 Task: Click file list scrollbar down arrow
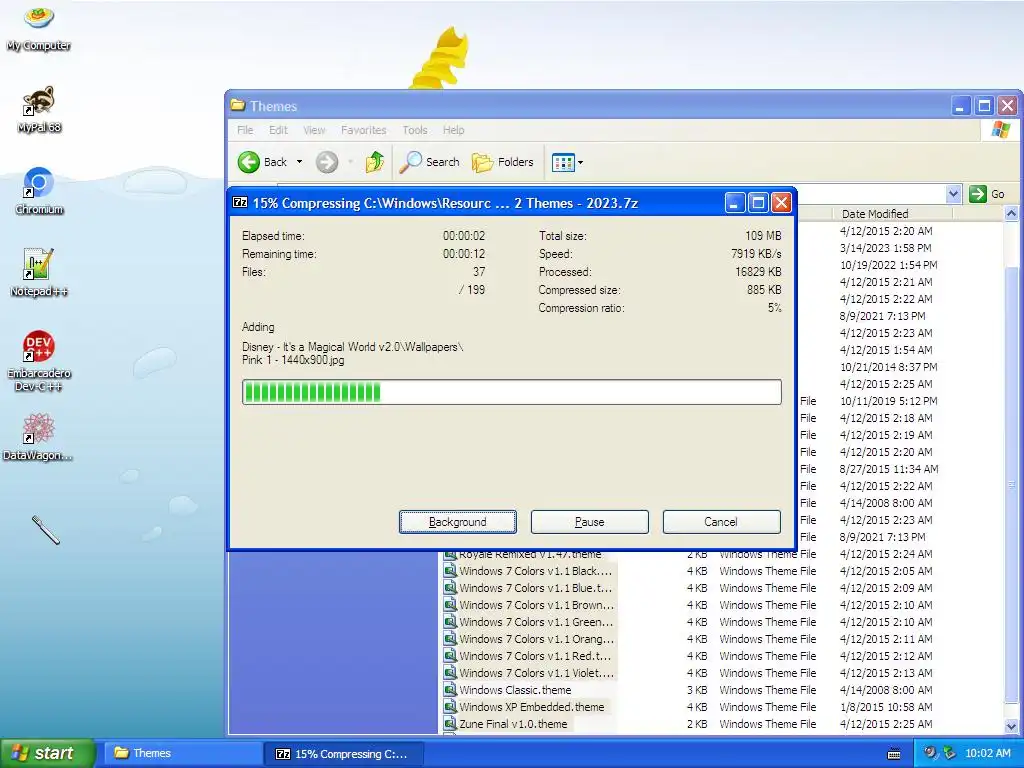click(x=1011, y=726)
